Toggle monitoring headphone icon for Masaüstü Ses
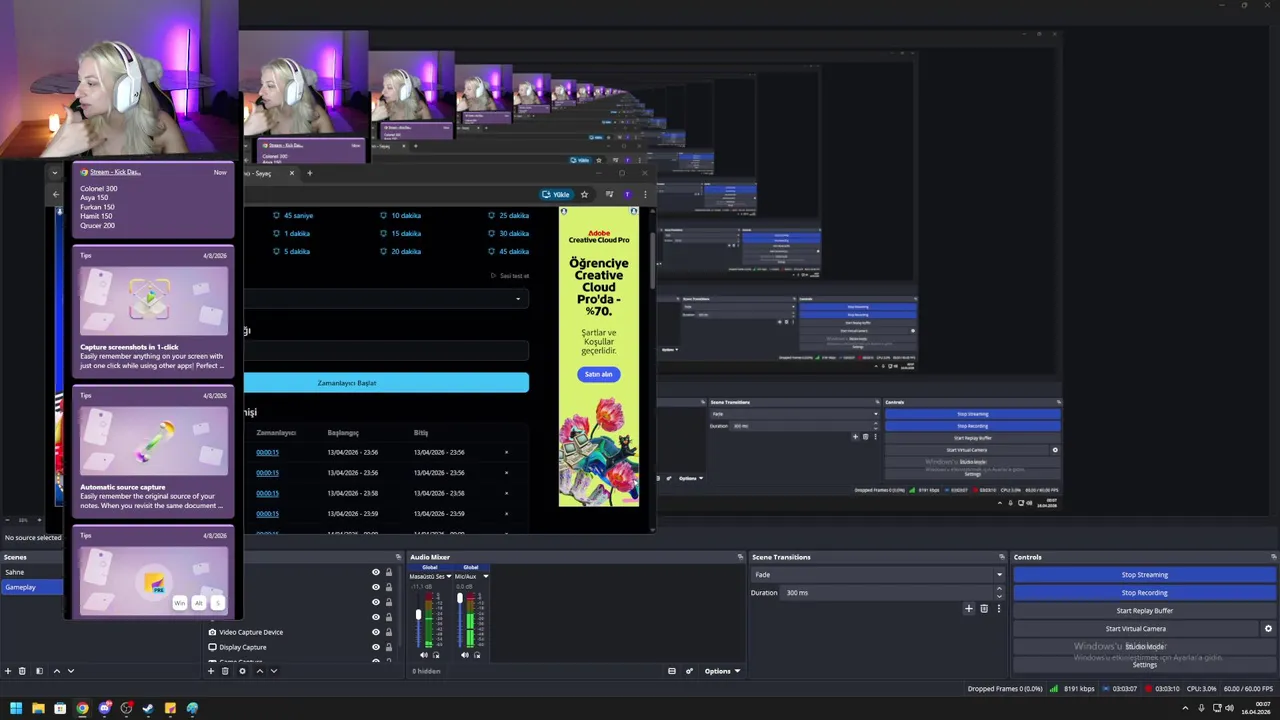1280x720 pixels. (436, 655)
